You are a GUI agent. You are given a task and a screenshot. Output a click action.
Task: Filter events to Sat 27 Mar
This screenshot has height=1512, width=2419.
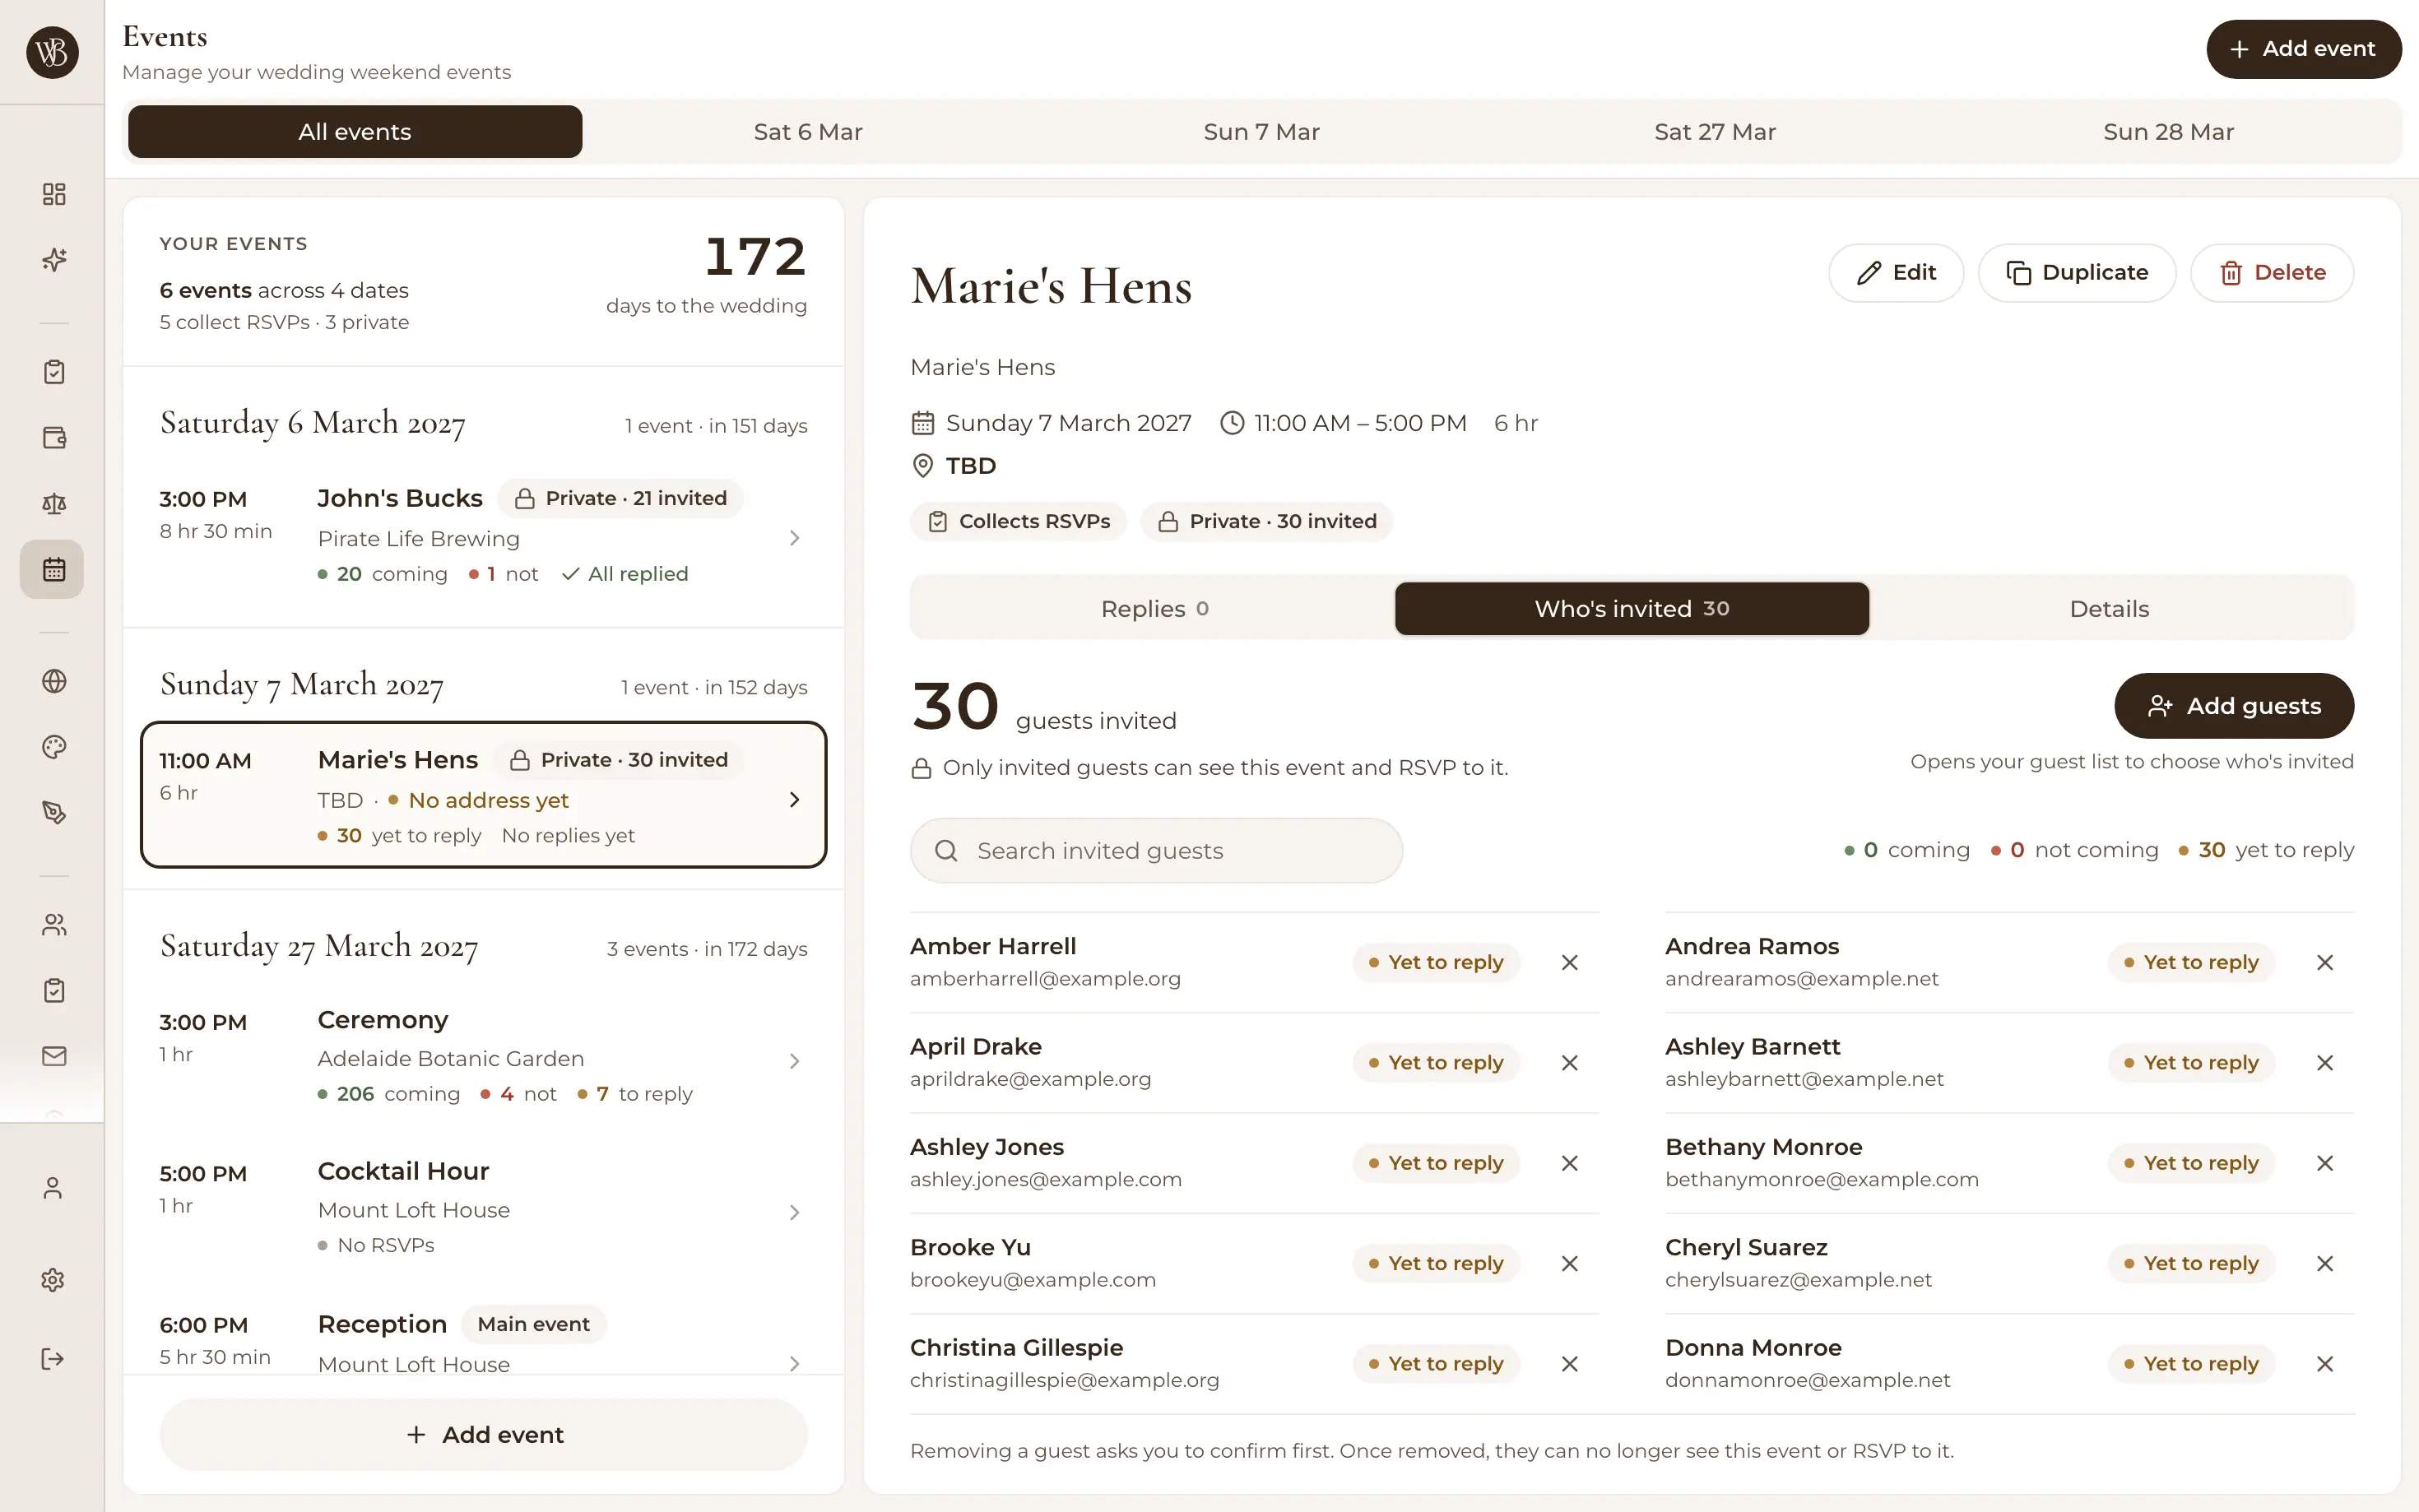point(1715,132)
